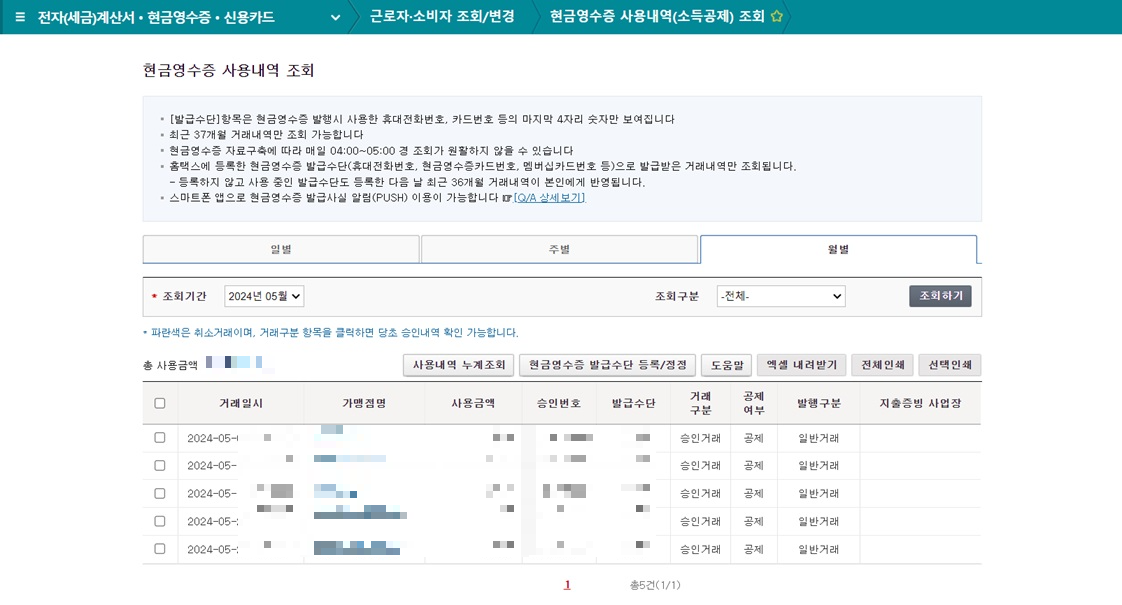Open the 2024년 05월 period dropdown

click(x=264, y=296)
